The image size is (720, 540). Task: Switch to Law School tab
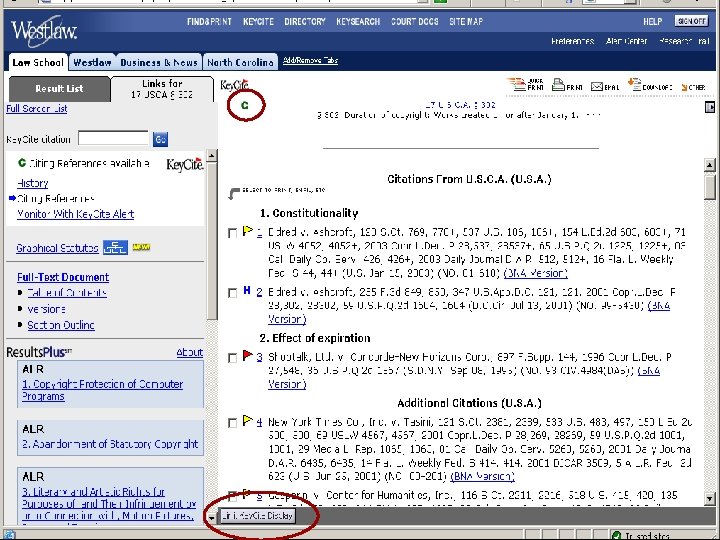[38, 62]
